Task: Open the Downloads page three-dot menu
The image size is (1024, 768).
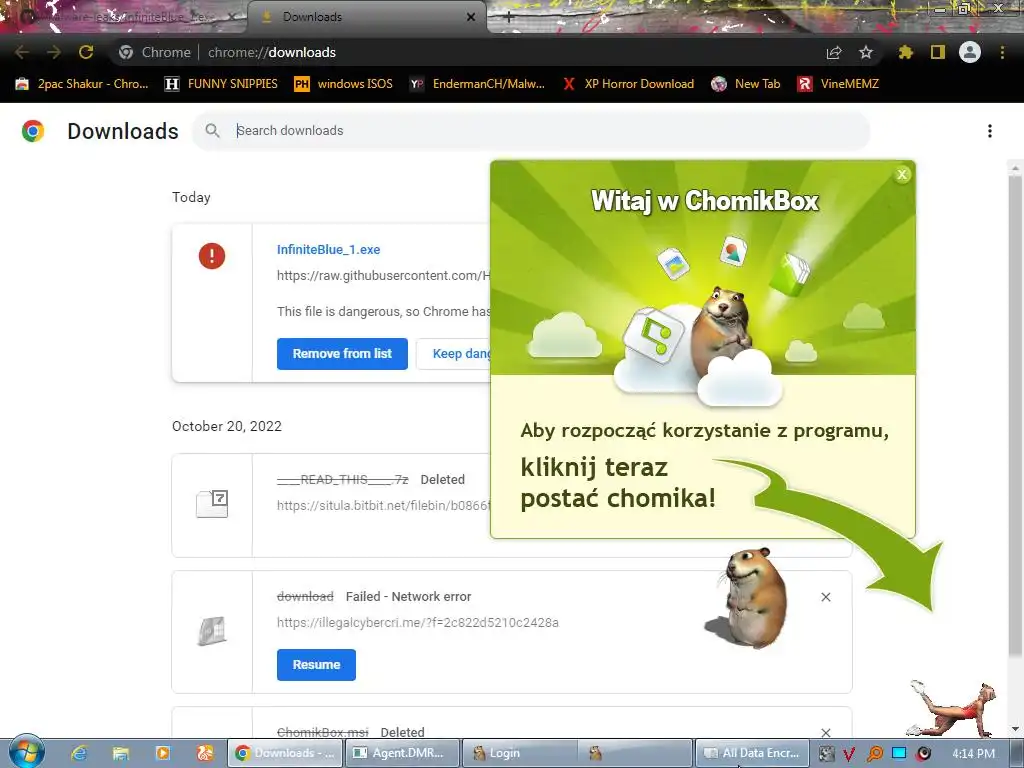Action: click(x=990, y=131)
